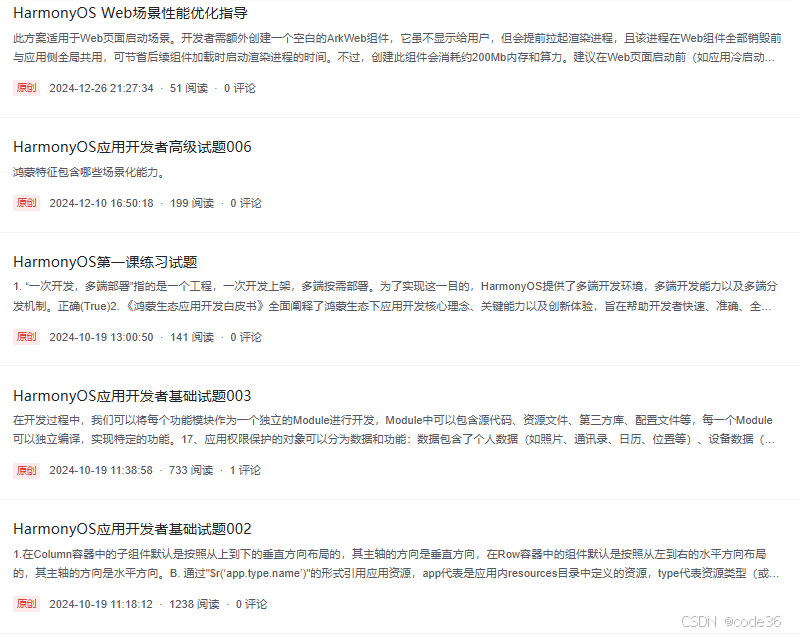The width and height of the screenshot is (800, 637).
Task: Click 原创 tag on 高级试题006 article
Action: point(27,203)
